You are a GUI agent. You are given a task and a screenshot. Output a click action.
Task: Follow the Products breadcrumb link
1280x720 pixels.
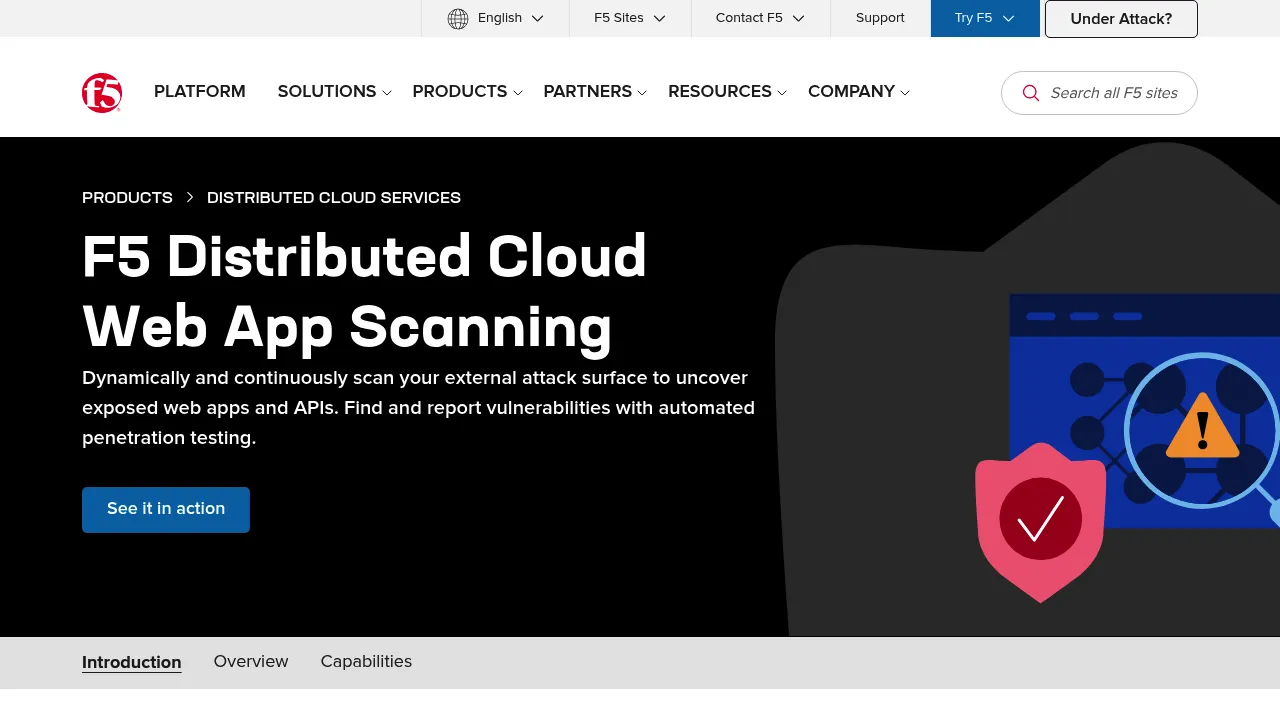pyautogui.click(x=127, y=197)
